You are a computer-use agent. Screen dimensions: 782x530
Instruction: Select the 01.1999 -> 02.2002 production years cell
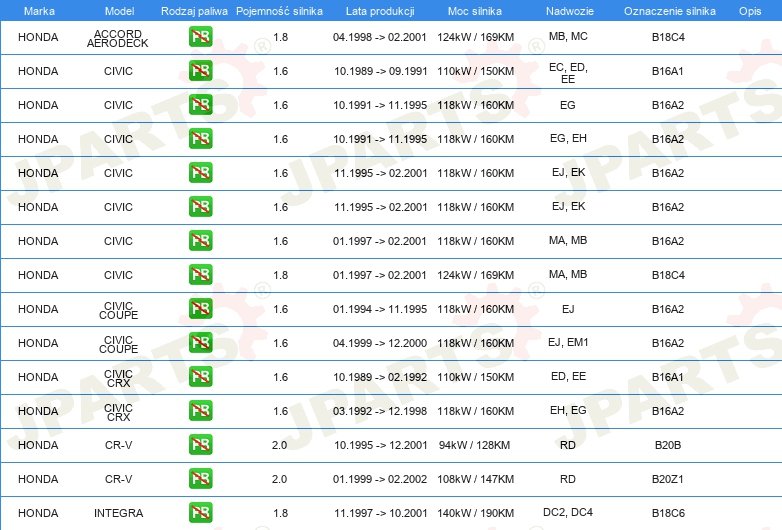(380, 479)
